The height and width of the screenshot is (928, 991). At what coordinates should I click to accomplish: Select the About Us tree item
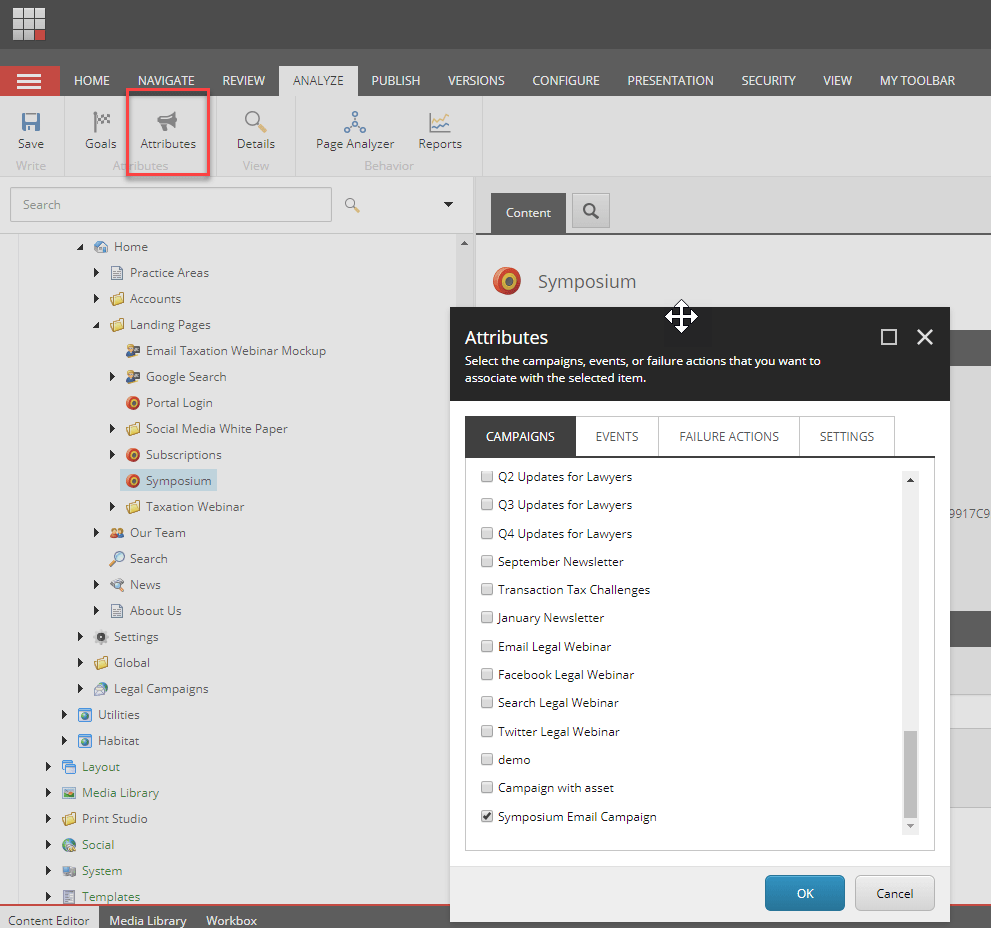[x=155, y=611]
